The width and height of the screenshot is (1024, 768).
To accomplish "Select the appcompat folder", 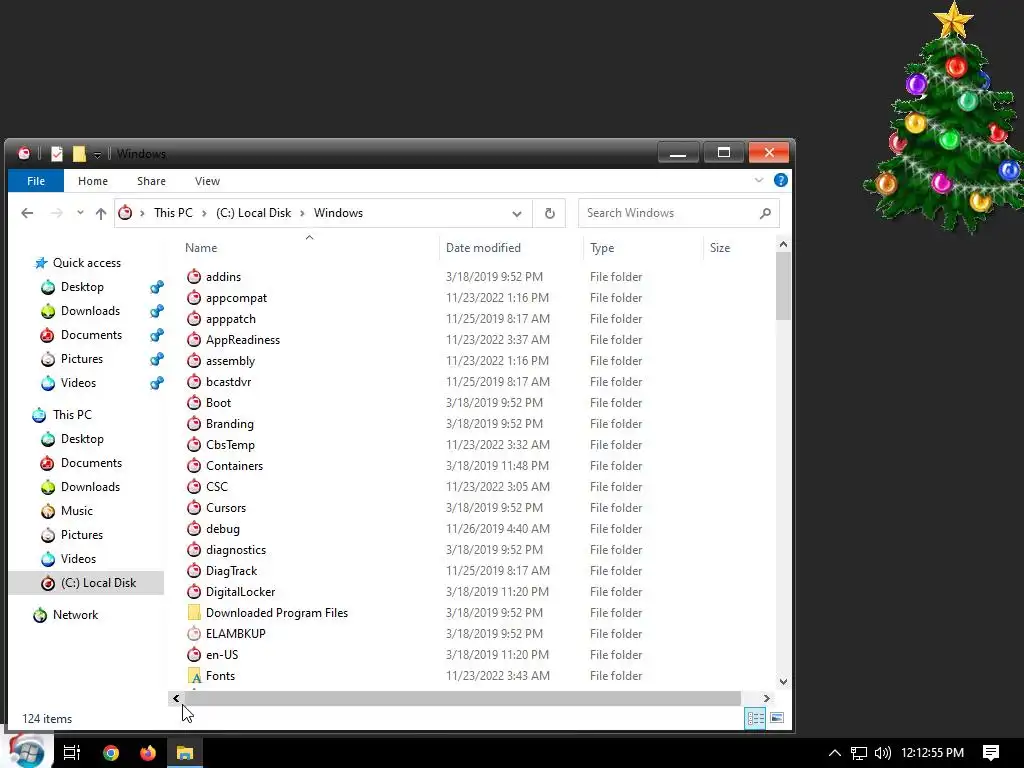I will click(236, 298).
